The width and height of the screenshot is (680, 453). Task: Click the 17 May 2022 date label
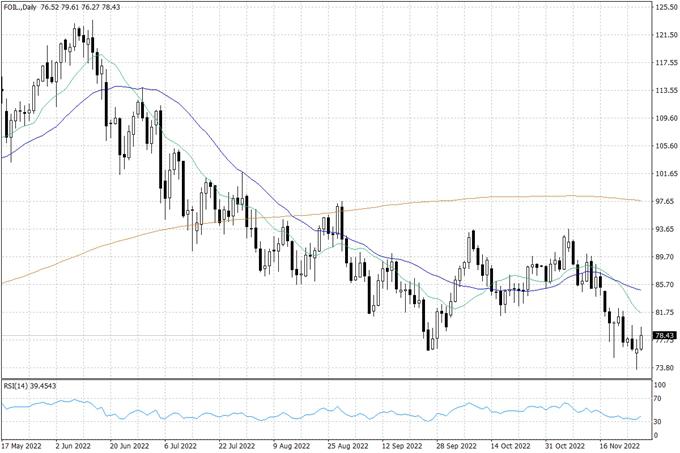(22, 446)
